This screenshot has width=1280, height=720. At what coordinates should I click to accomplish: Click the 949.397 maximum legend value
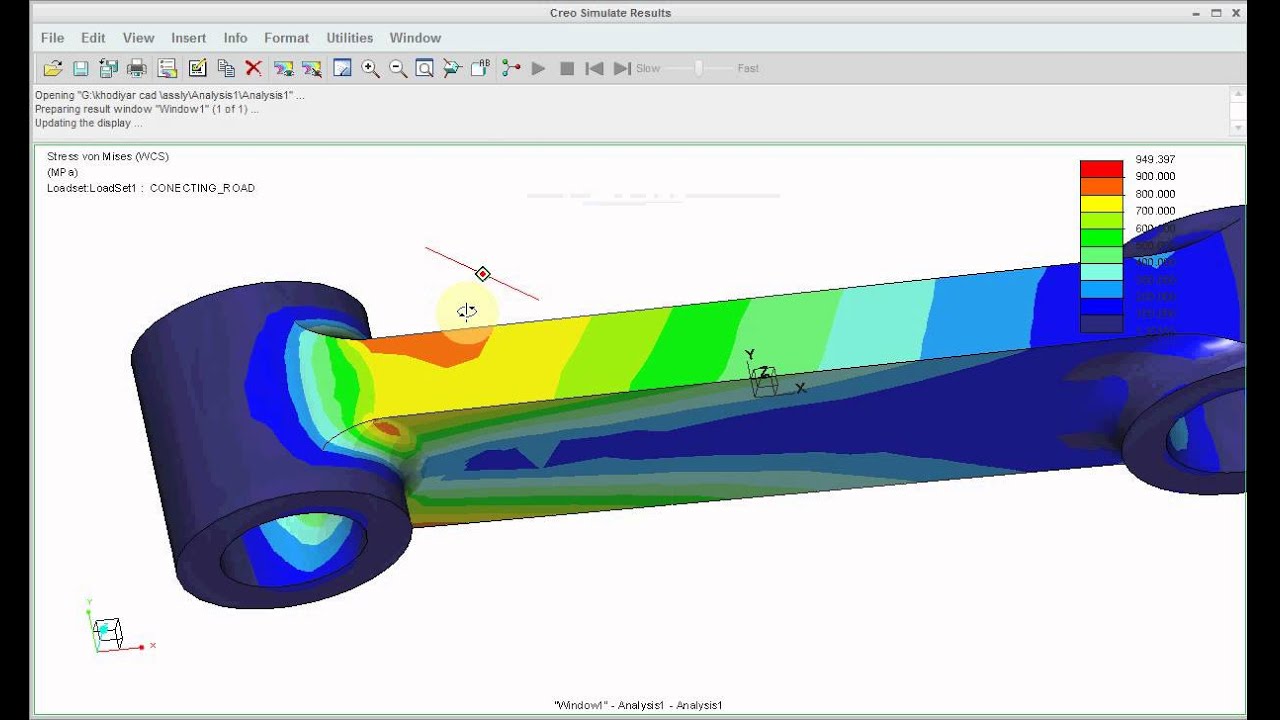pos(1155,160)
